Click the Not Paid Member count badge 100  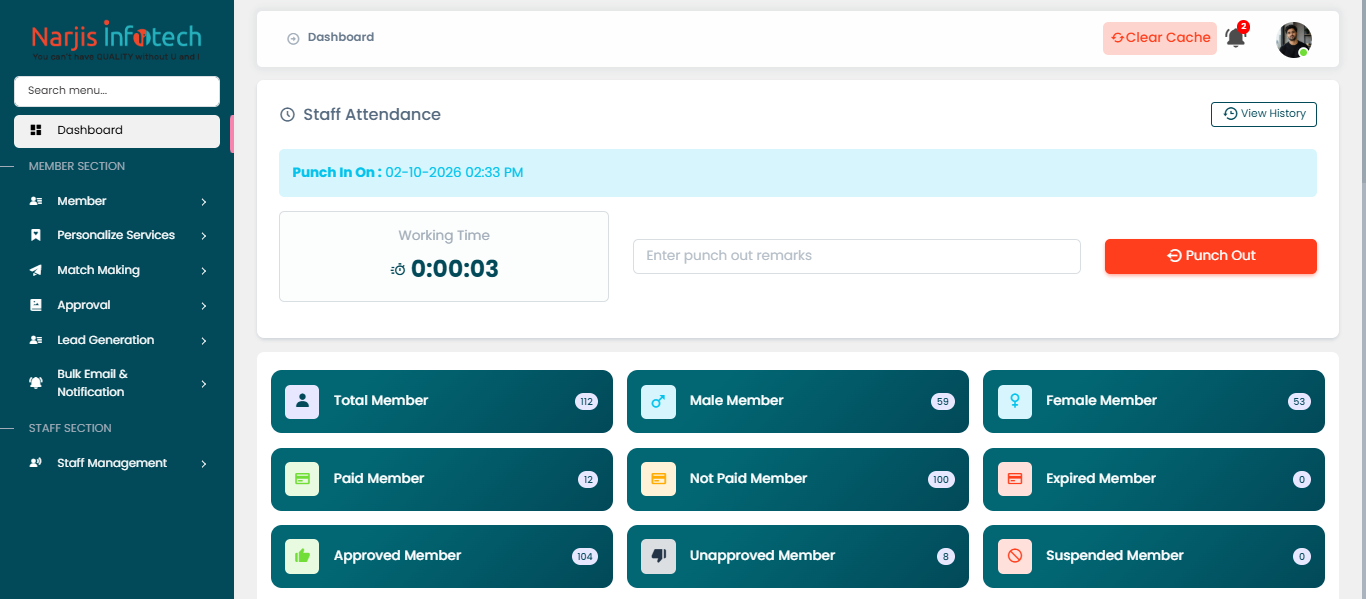[x=941, y=480]
